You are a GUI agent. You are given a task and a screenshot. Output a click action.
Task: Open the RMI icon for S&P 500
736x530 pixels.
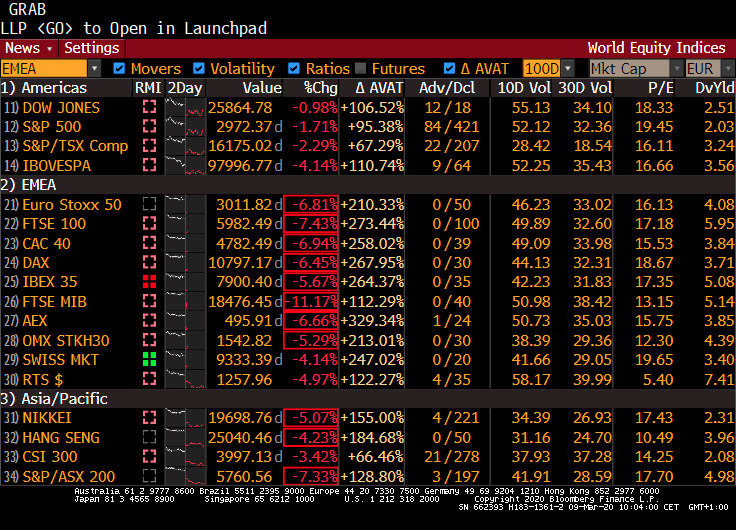(149, 127)
